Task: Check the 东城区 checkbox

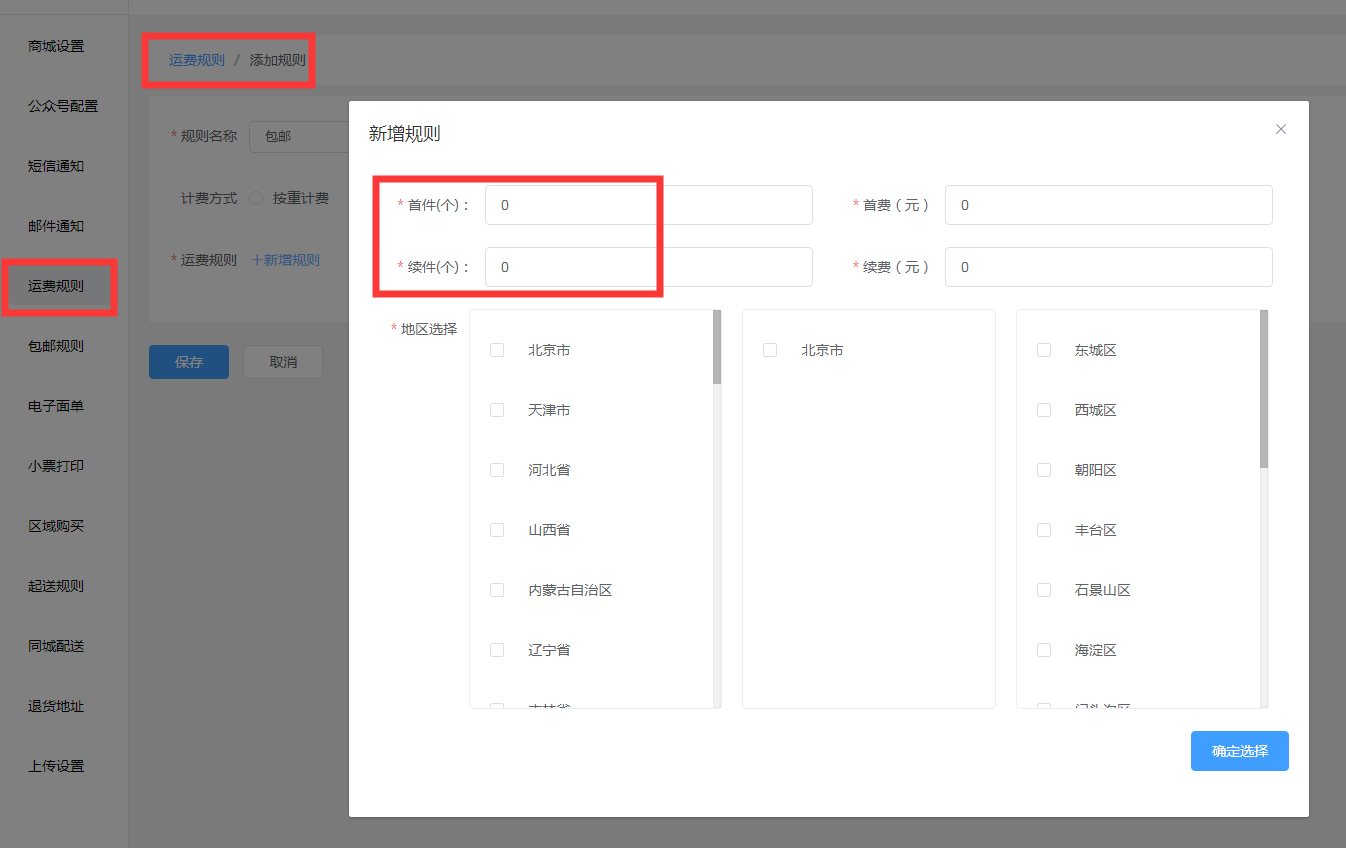Action: click(1044, 350)
